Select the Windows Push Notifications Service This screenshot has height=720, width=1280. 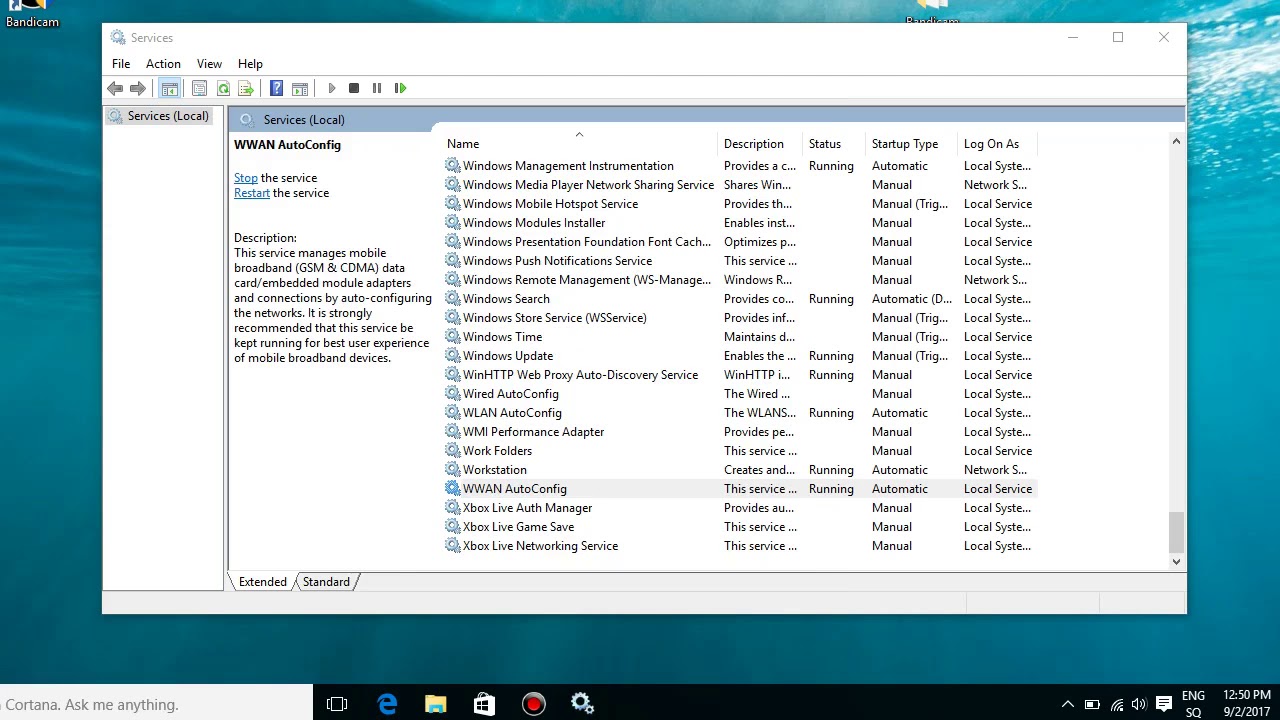[x=740, y=261]
